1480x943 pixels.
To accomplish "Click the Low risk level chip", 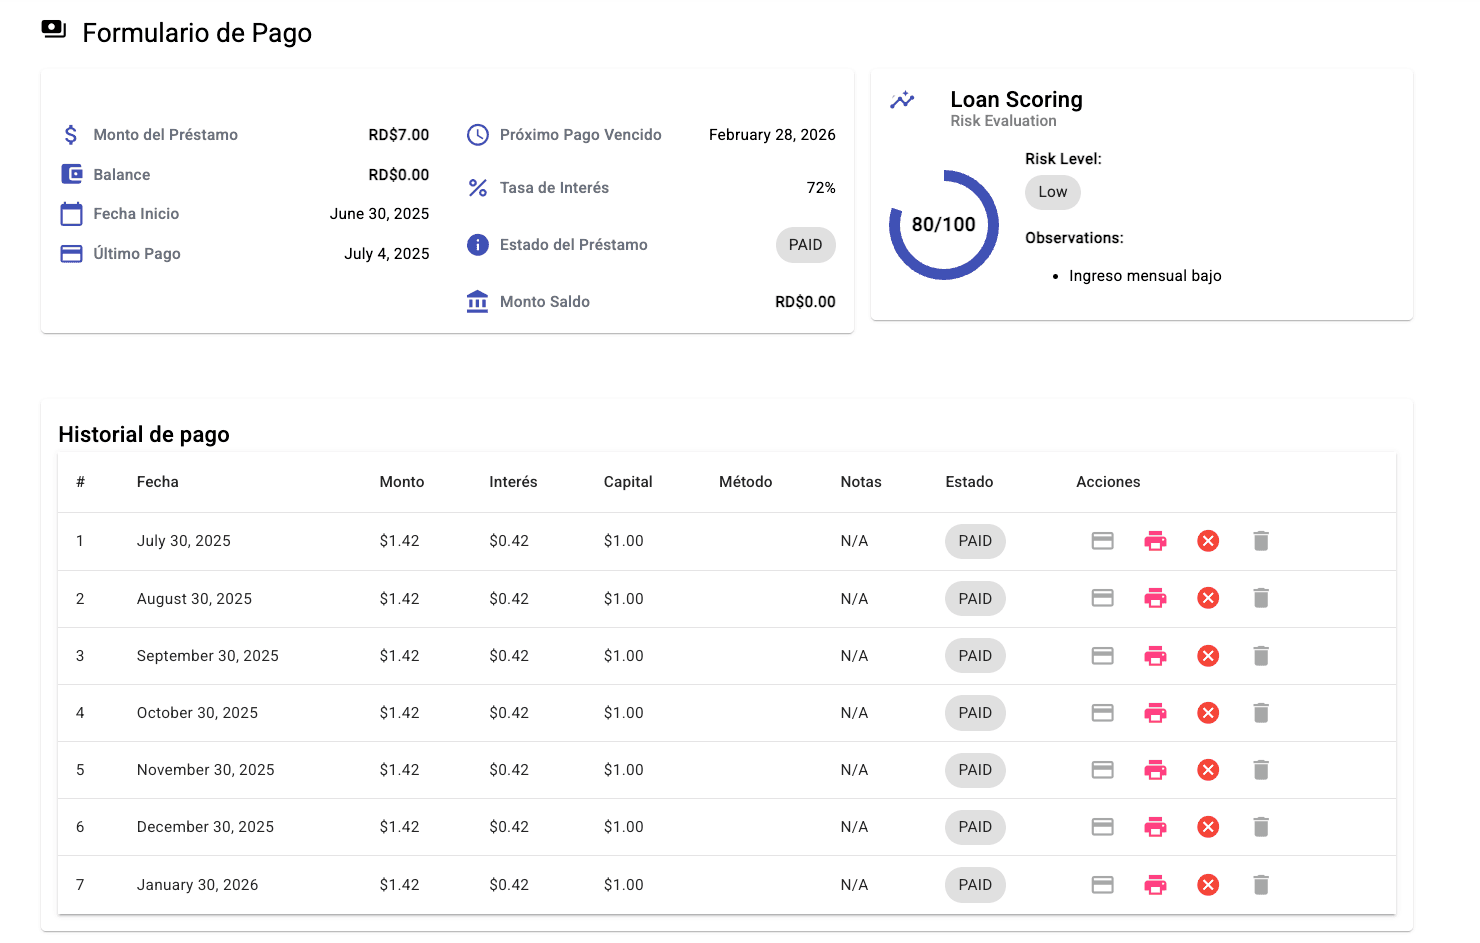I will (x=1052, y=192).
